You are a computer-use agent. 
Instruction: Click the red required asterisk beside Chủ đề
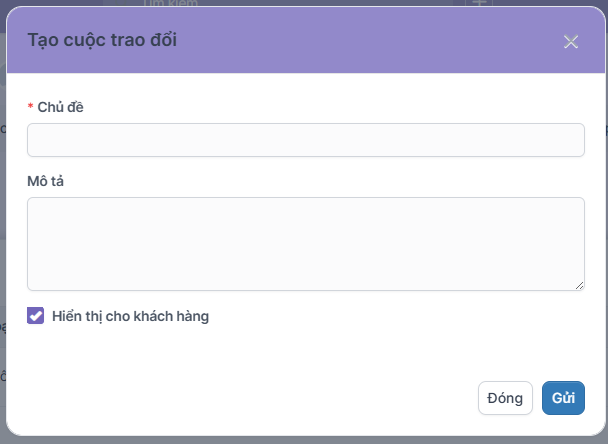(x=30, y=105)
